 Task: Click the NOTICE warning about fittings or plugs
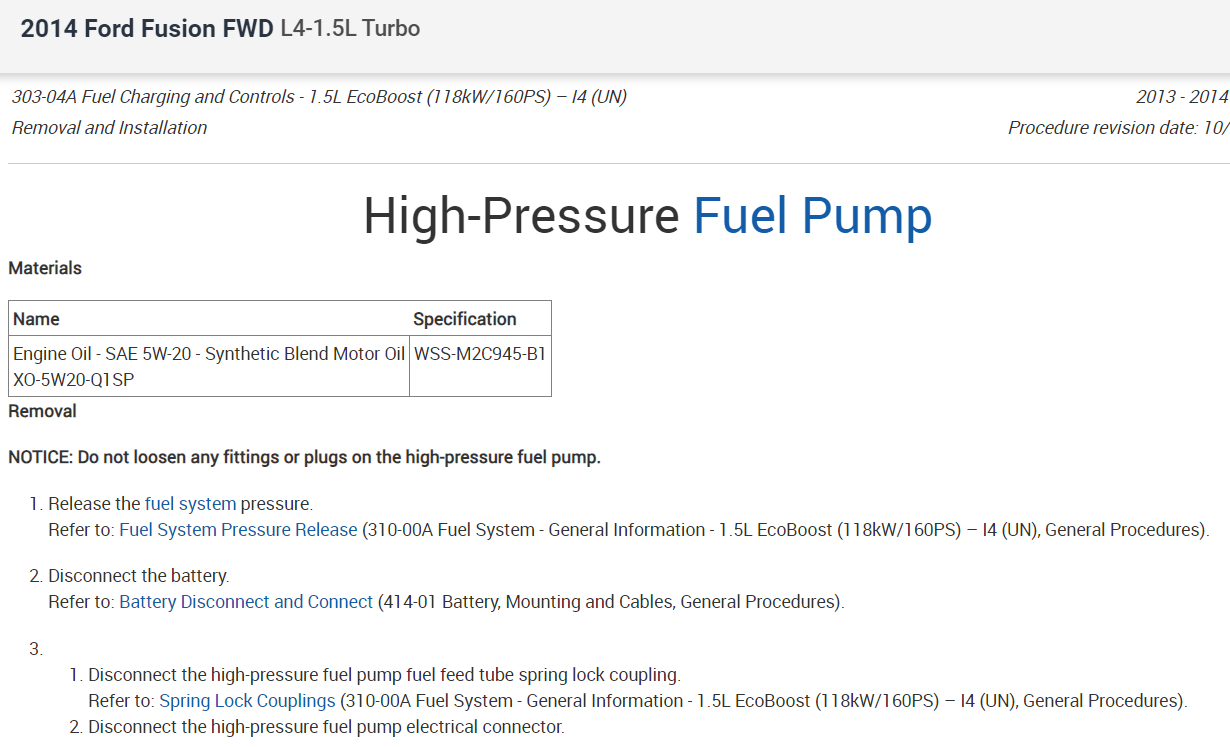pyautogui.click(x=304, y=458)
